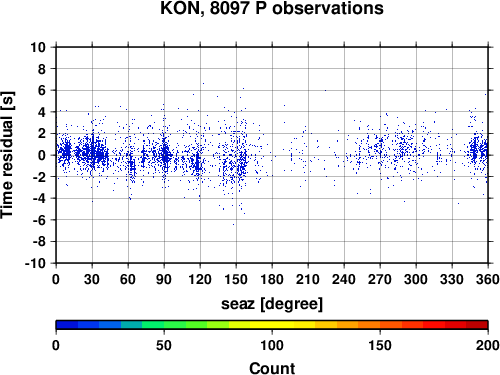Click the seaz [degree] x-axis label
The image size is (500, 375).
pos(272,304)
